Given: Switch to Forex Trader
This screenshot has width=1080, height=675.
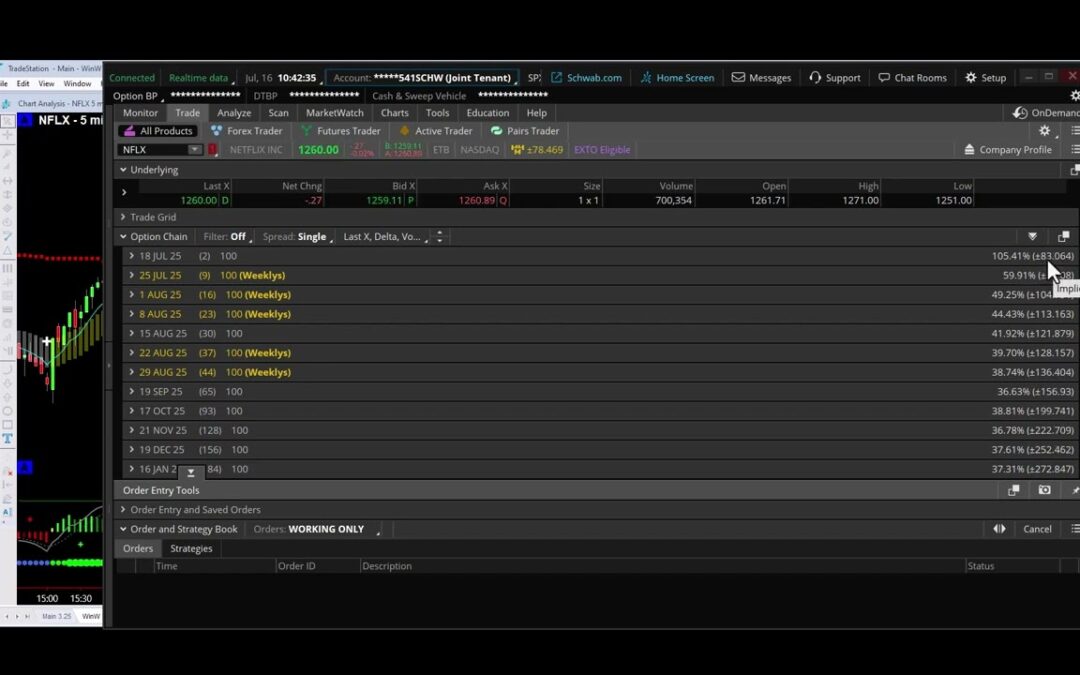Looking at the screenshot, I should tap(247, 131).
